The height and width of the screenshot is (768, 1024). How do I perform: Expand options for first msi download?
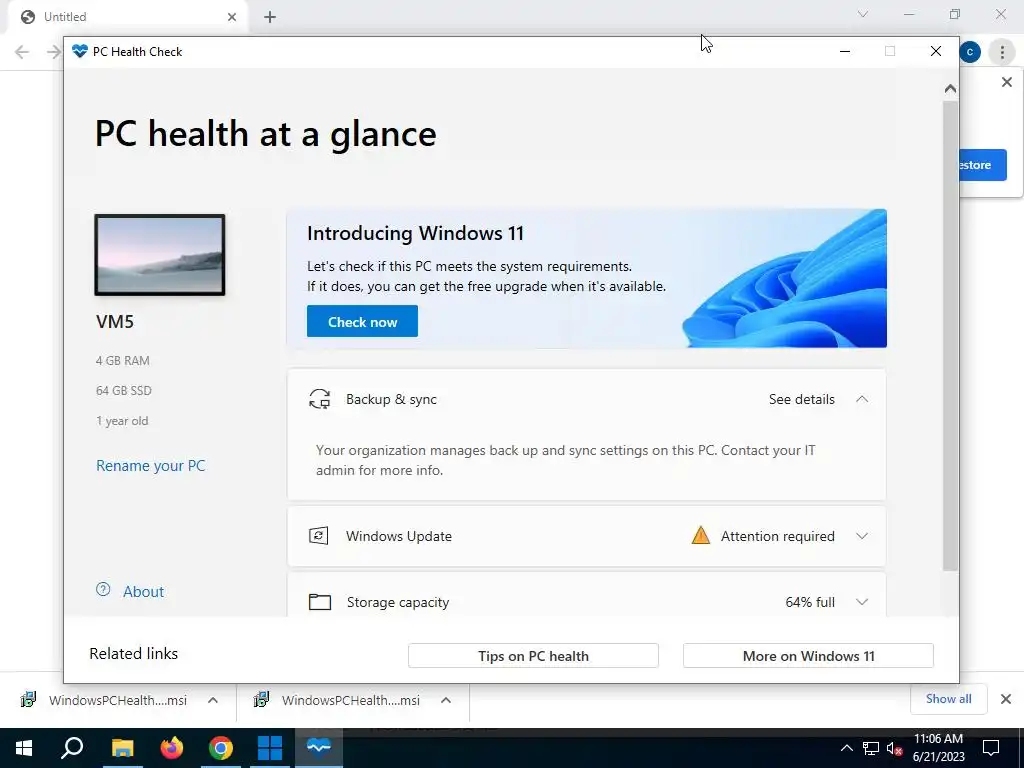click(213, 700)
